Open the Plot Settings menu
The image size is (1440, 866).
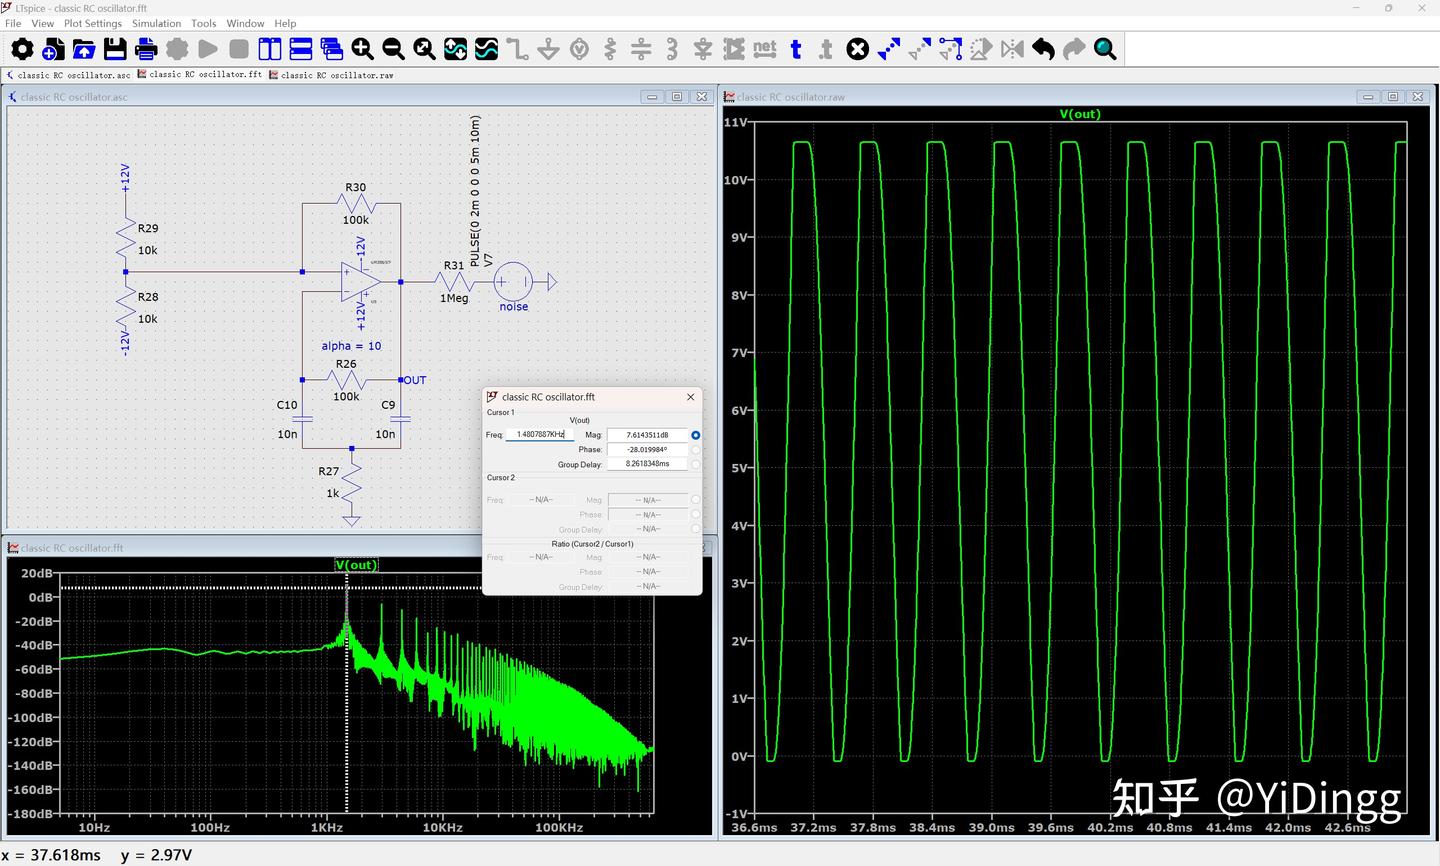92,23
